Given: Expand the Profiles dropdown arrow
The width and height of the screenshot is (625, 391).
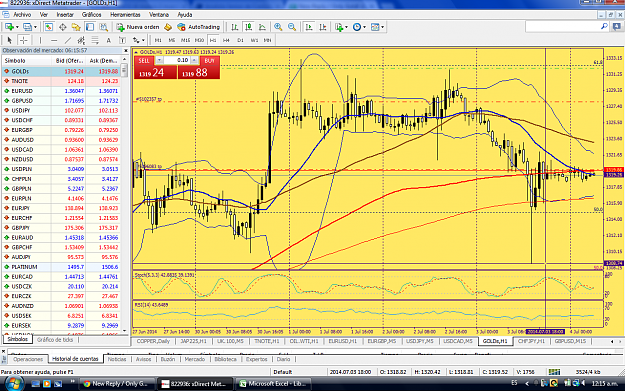Looking at the screenshot, I should 35,27.
